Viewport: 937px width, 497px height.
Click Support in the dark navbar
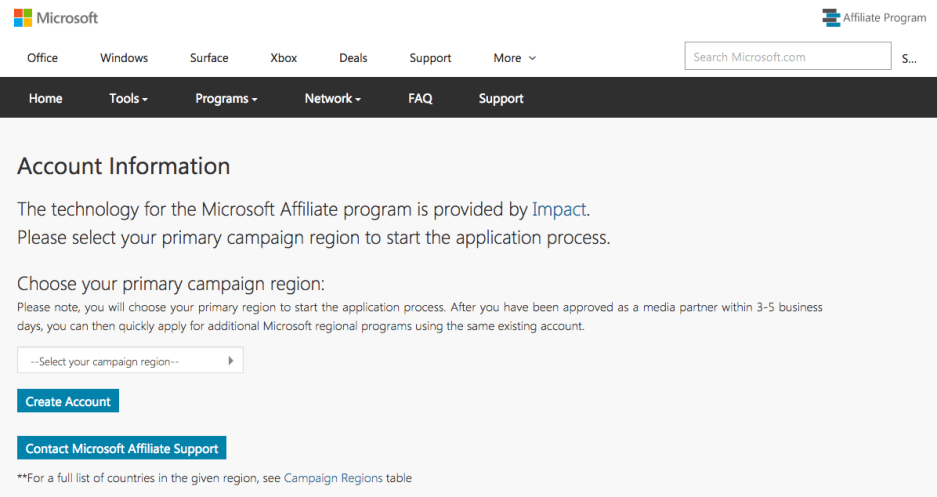click(x=501, y=99)
